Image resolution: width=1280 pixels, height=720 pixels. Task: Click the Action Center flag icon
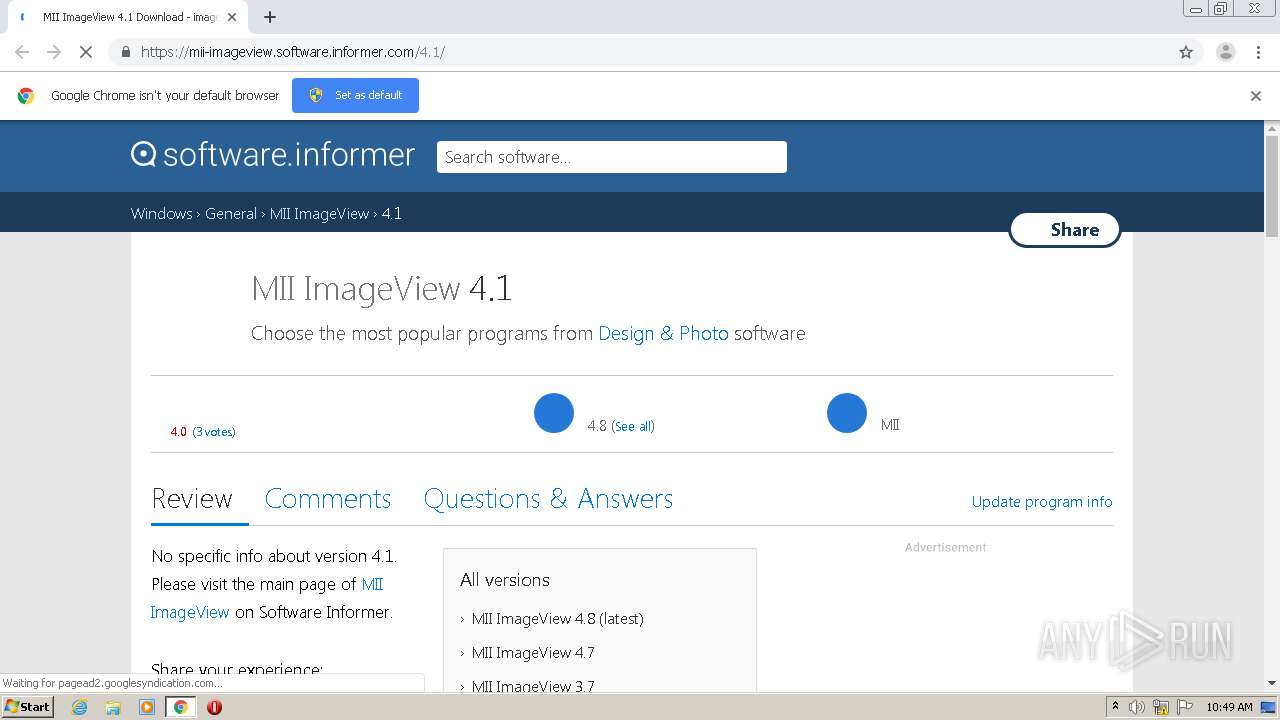1185,707
